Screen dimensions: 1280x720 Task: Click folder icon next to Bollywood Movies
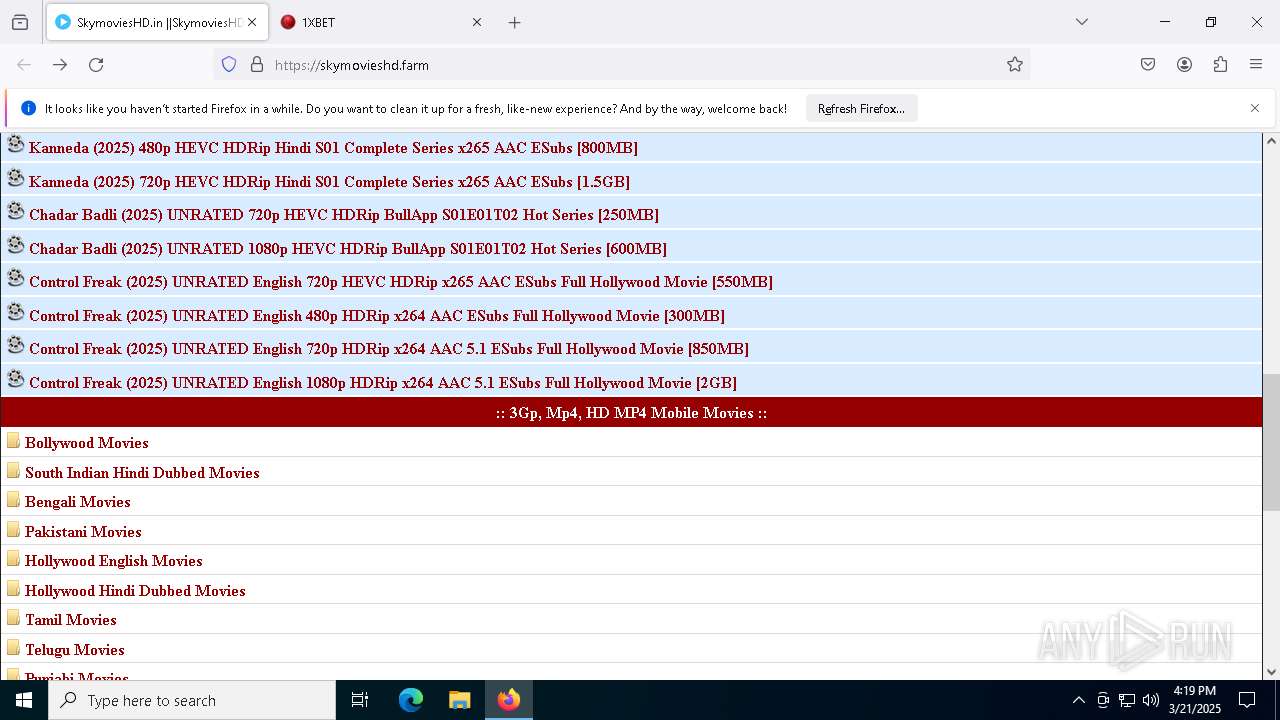click(x=13, y=441)
